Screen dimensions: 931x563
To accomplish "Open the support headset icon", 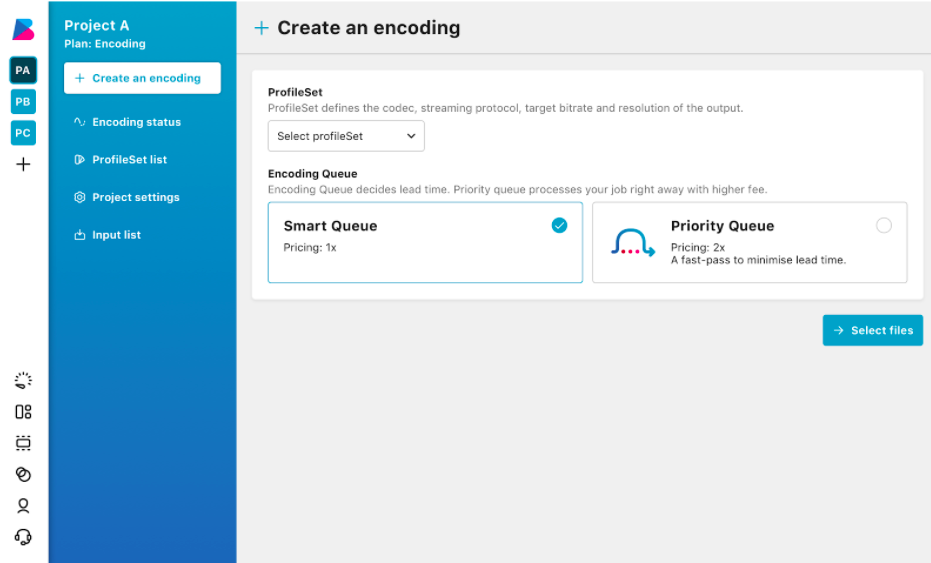I will 23,537.
